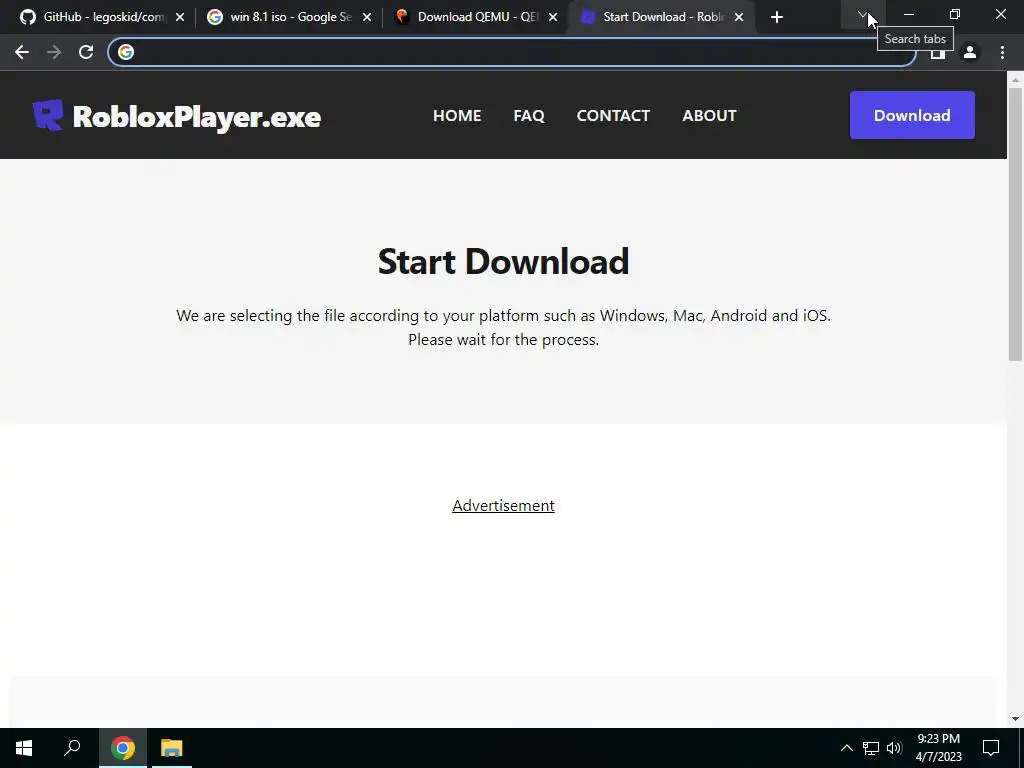Click the page scrollbar thumb
Viewport: 1024px width, 768px height.
click(x=1015, y=224)
